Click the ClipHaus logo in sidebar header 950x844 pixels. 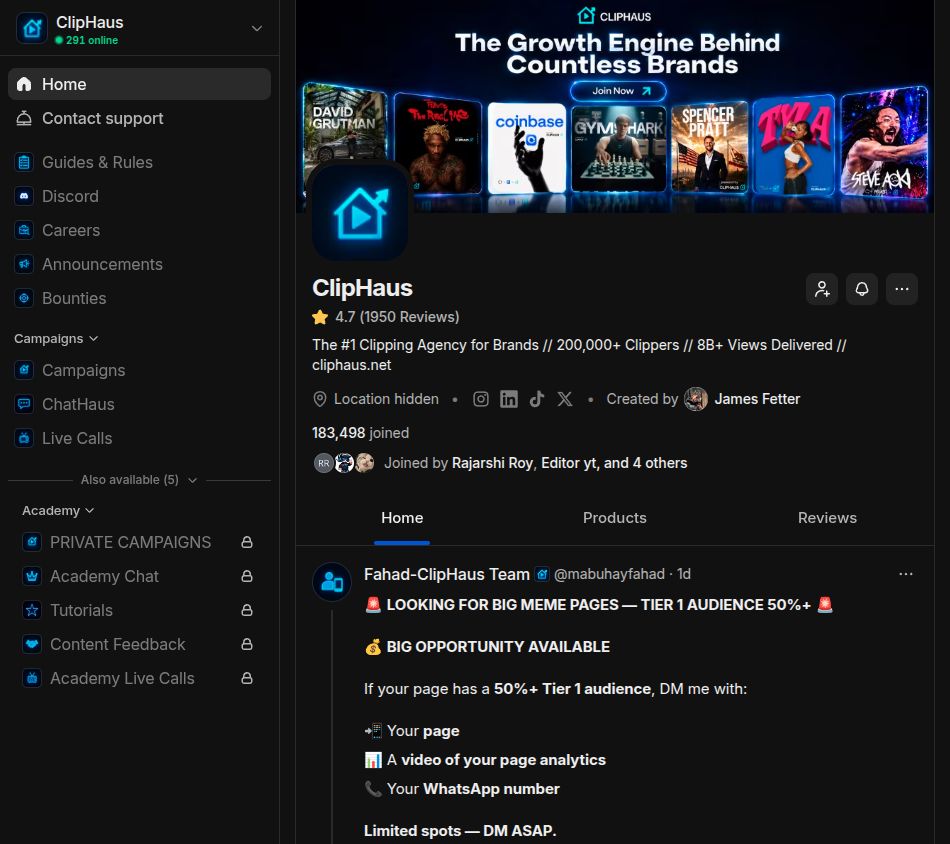[x=32, y=28]
